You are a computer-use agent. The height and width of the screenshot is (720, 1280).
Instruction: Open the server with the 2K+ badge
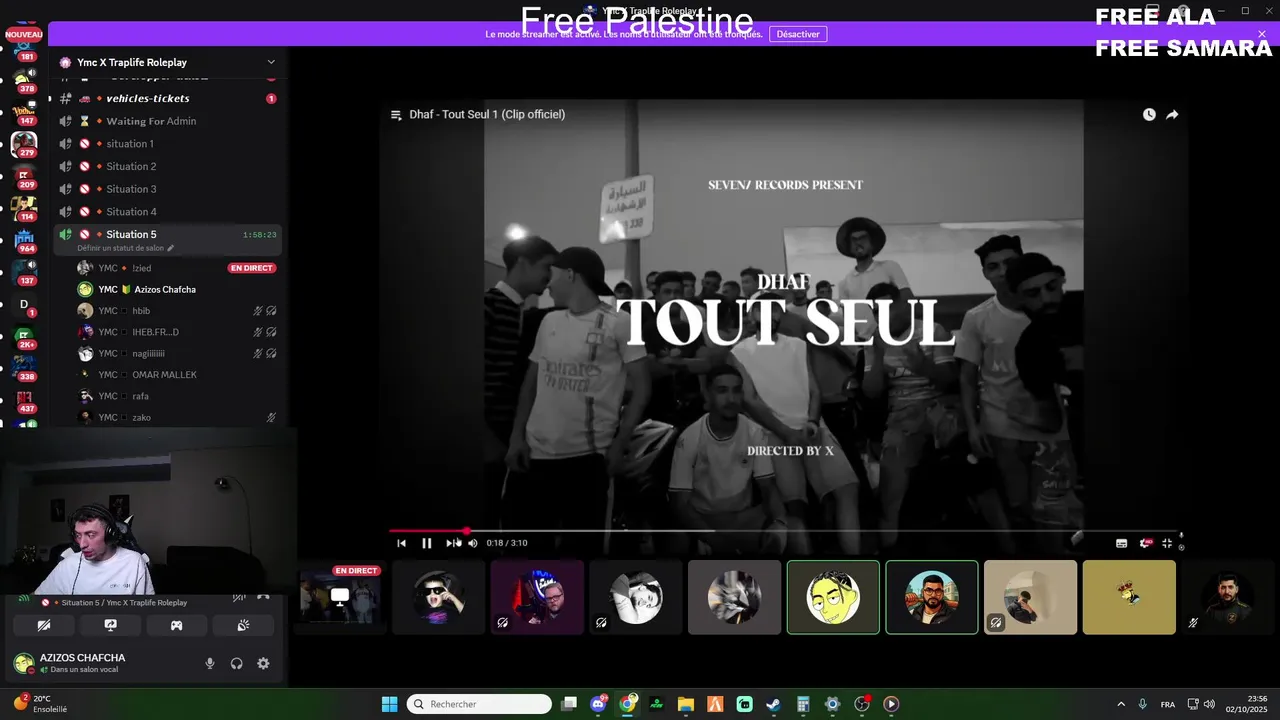24,336
